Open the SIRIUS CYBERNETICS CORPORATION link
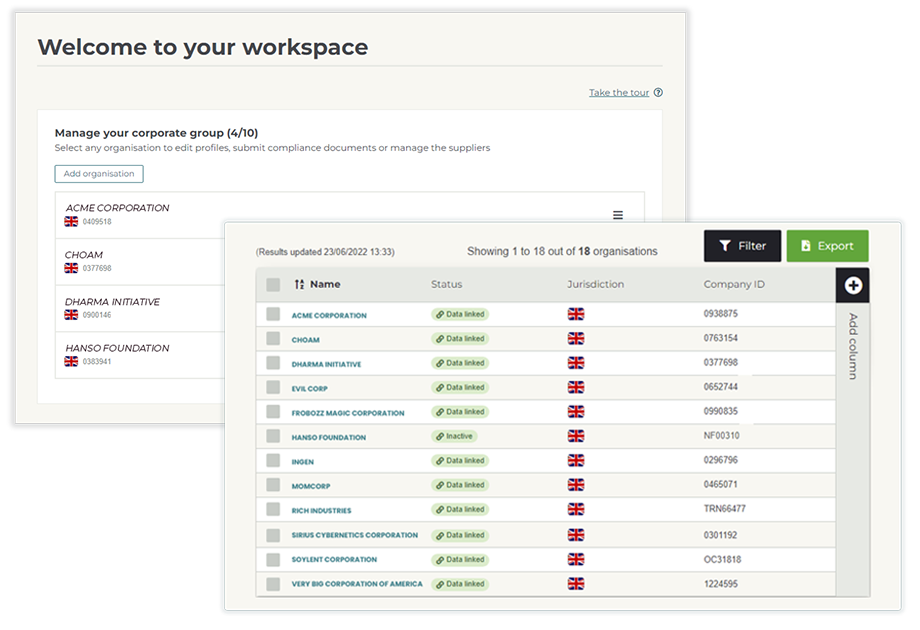The image size is (920, 630). coord(354,536)
